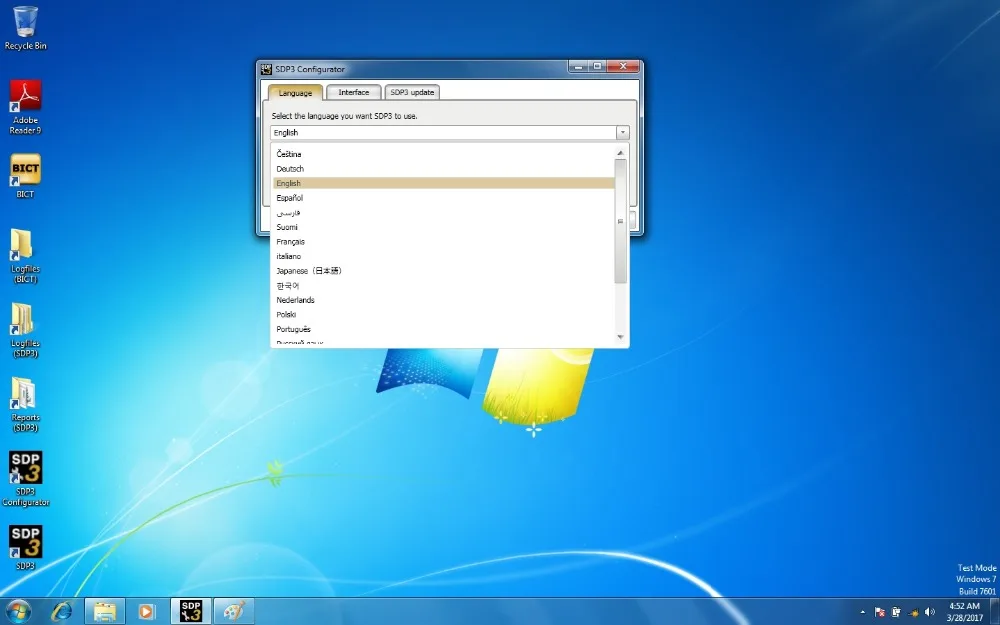1000x625 pixels.
Task: Choose Japanese (日本語) from the list
Action: pyautogui.click(x=443, y=271)
